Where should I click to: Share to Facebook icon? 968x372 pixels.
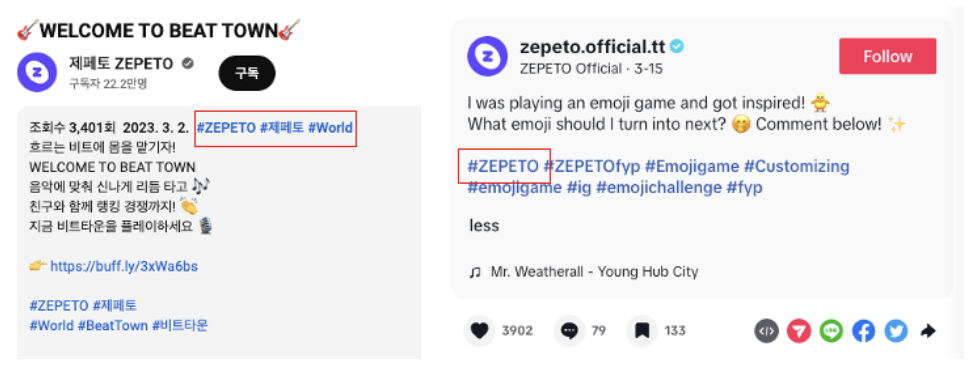(x=864, y=331)
